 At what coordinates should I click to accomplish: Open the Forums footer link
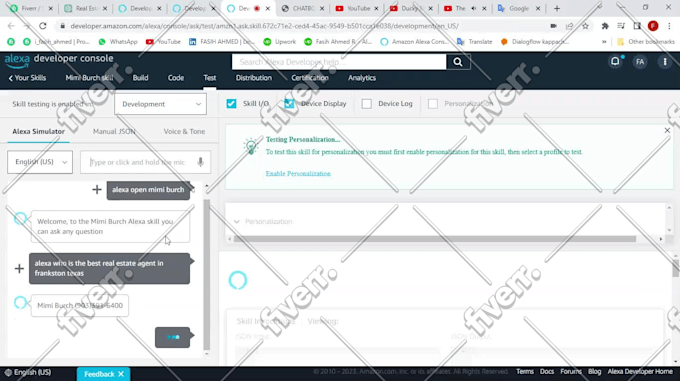click(571, 371)
